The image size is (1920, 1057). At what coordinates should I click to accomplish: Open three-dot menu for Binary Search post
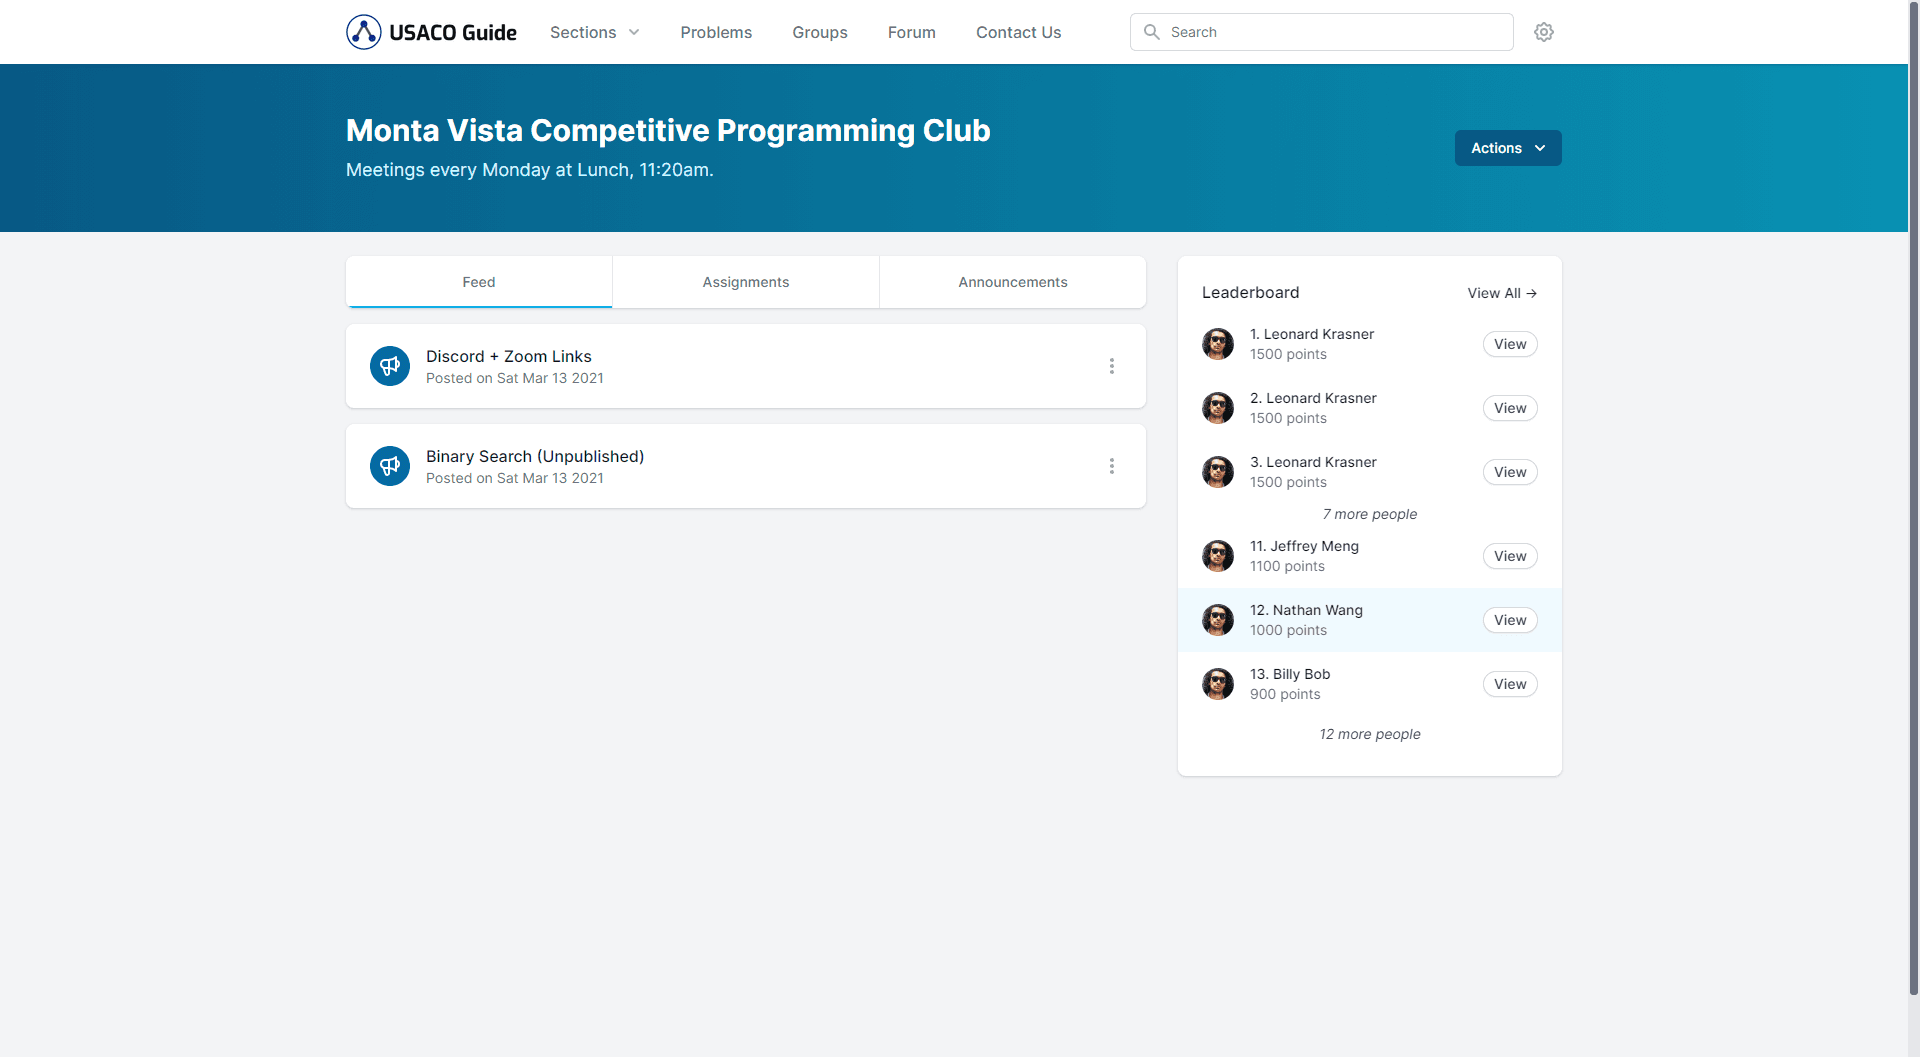coord(1111,466)
